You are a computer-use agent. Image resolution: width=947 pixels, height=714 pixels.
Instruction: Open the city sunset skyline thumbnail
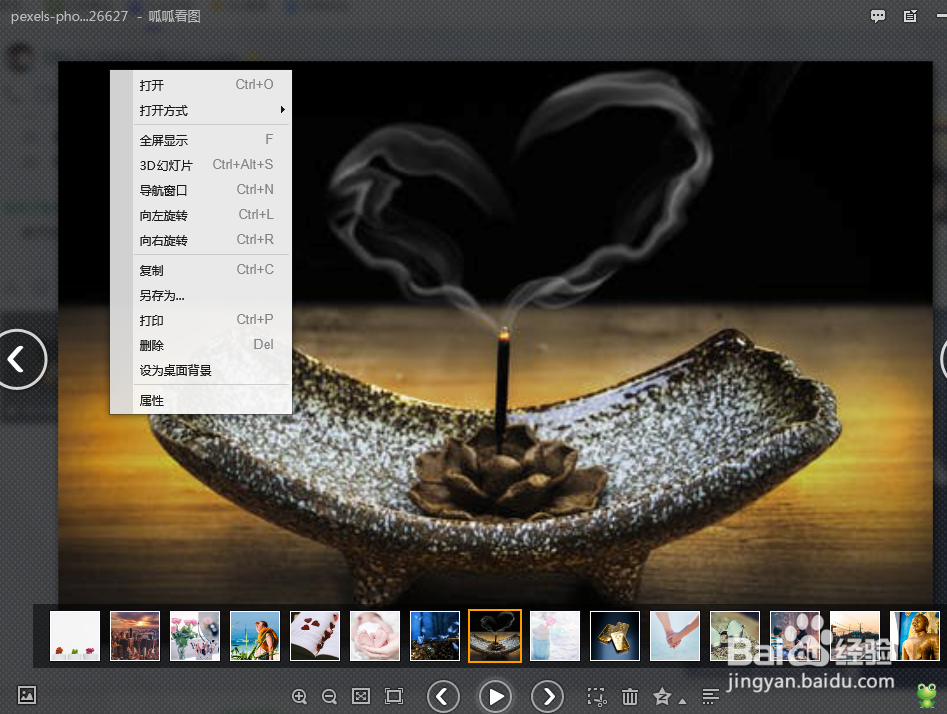pos(135,635)
